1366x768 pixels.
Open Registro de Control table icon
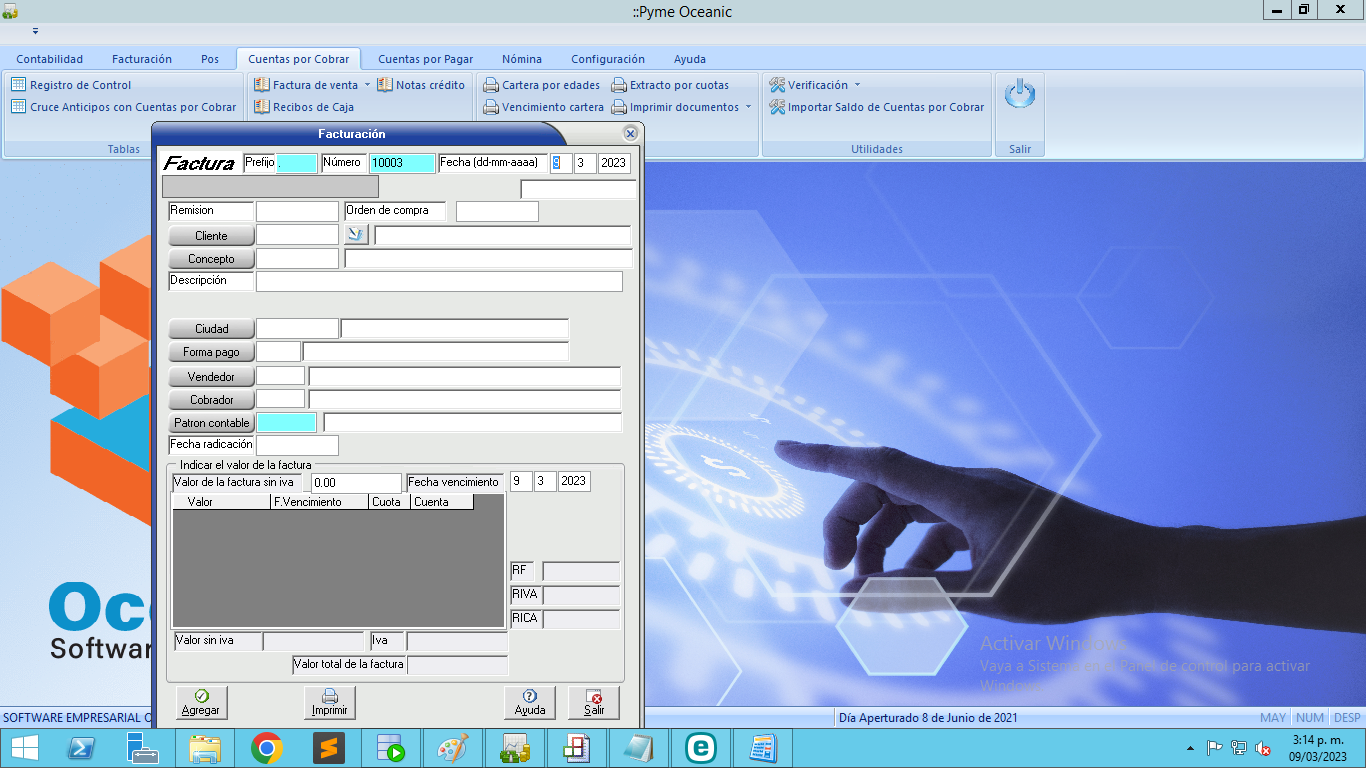pos(18,85)
